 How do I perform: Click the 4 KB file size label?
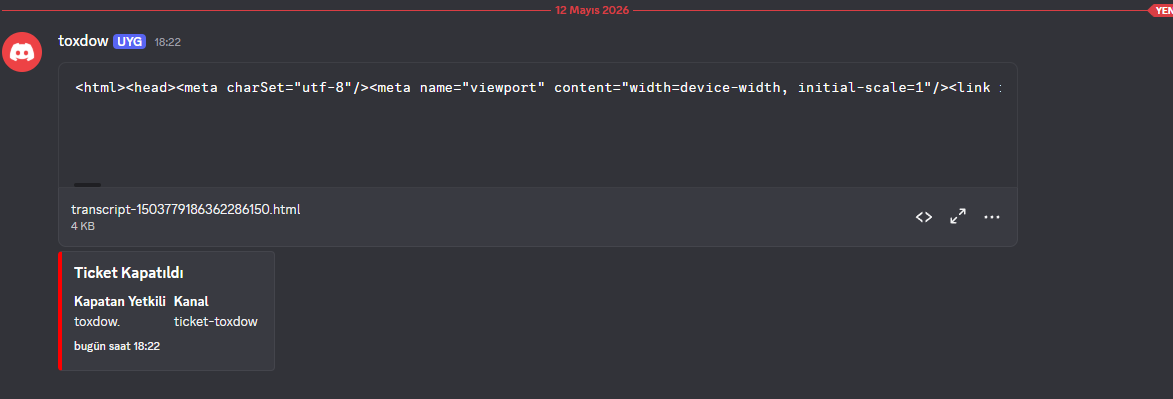pyautogui.click(x=83, y=225)
